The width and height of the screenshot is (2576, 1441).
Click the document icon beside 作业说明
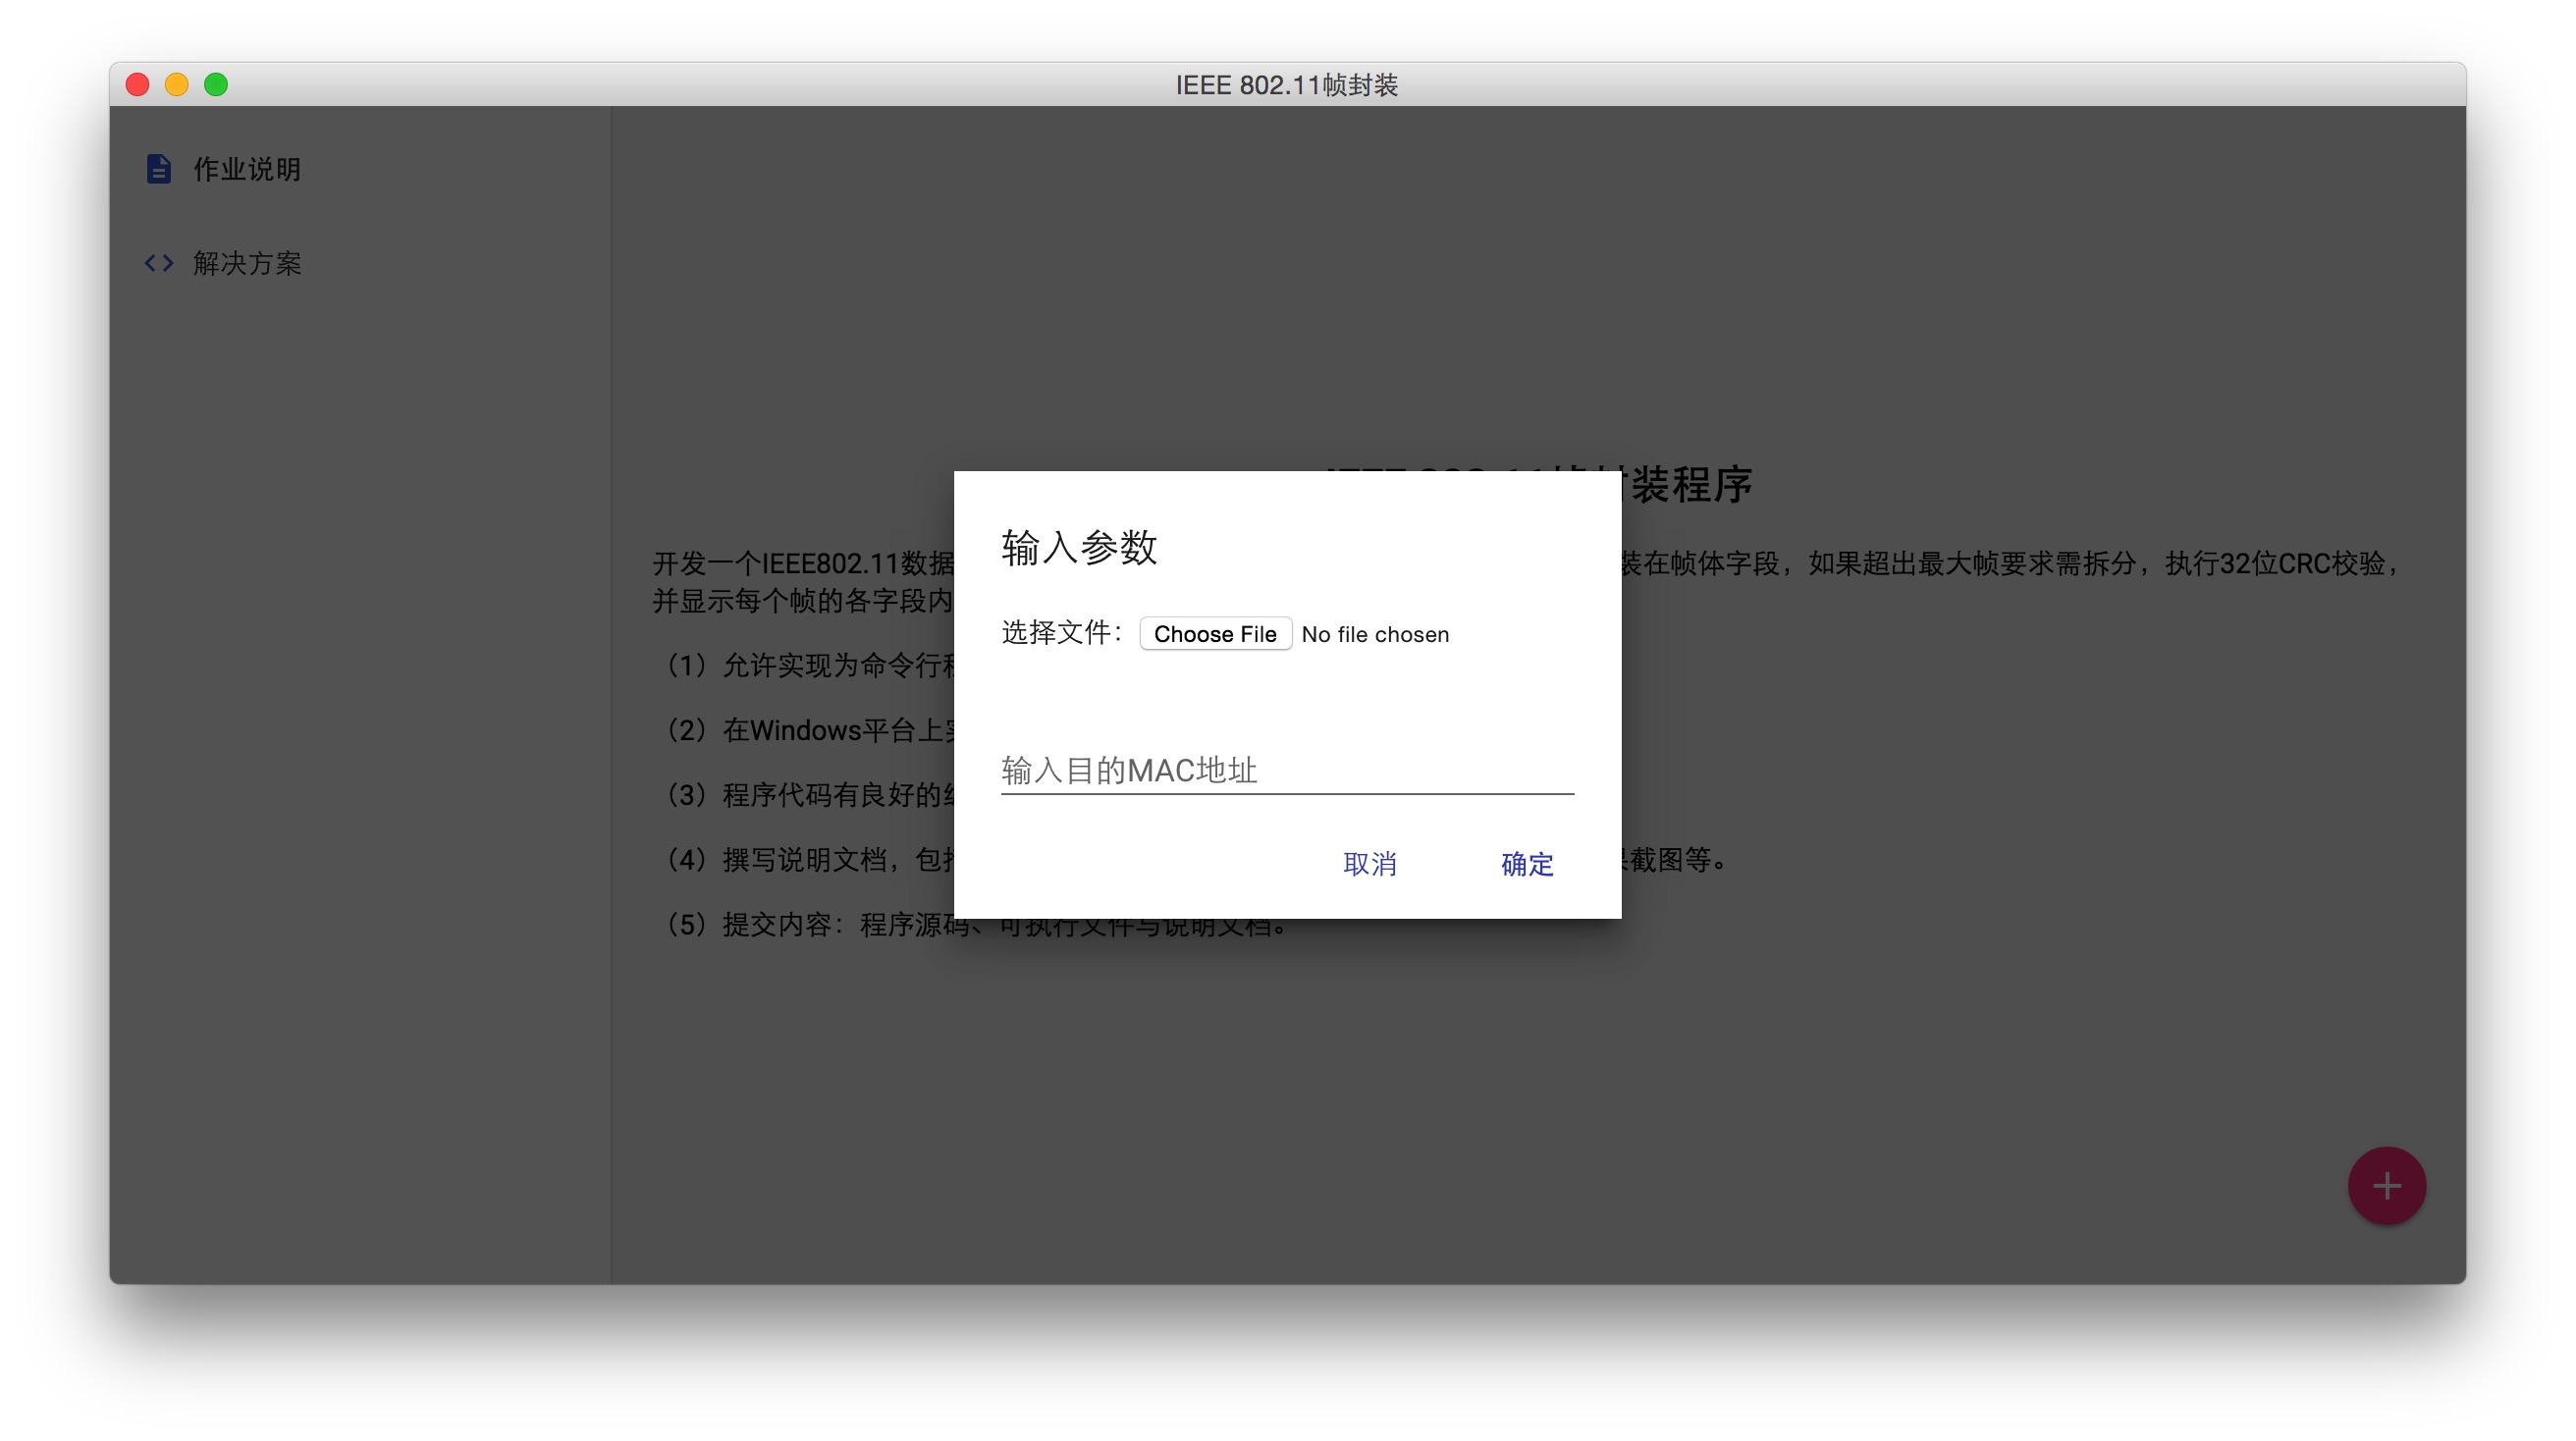[158, 169]
